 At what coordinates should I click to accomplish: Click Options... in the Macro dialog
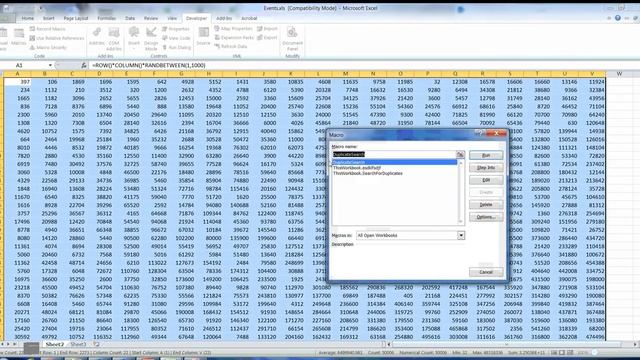(x=486, y=217)
